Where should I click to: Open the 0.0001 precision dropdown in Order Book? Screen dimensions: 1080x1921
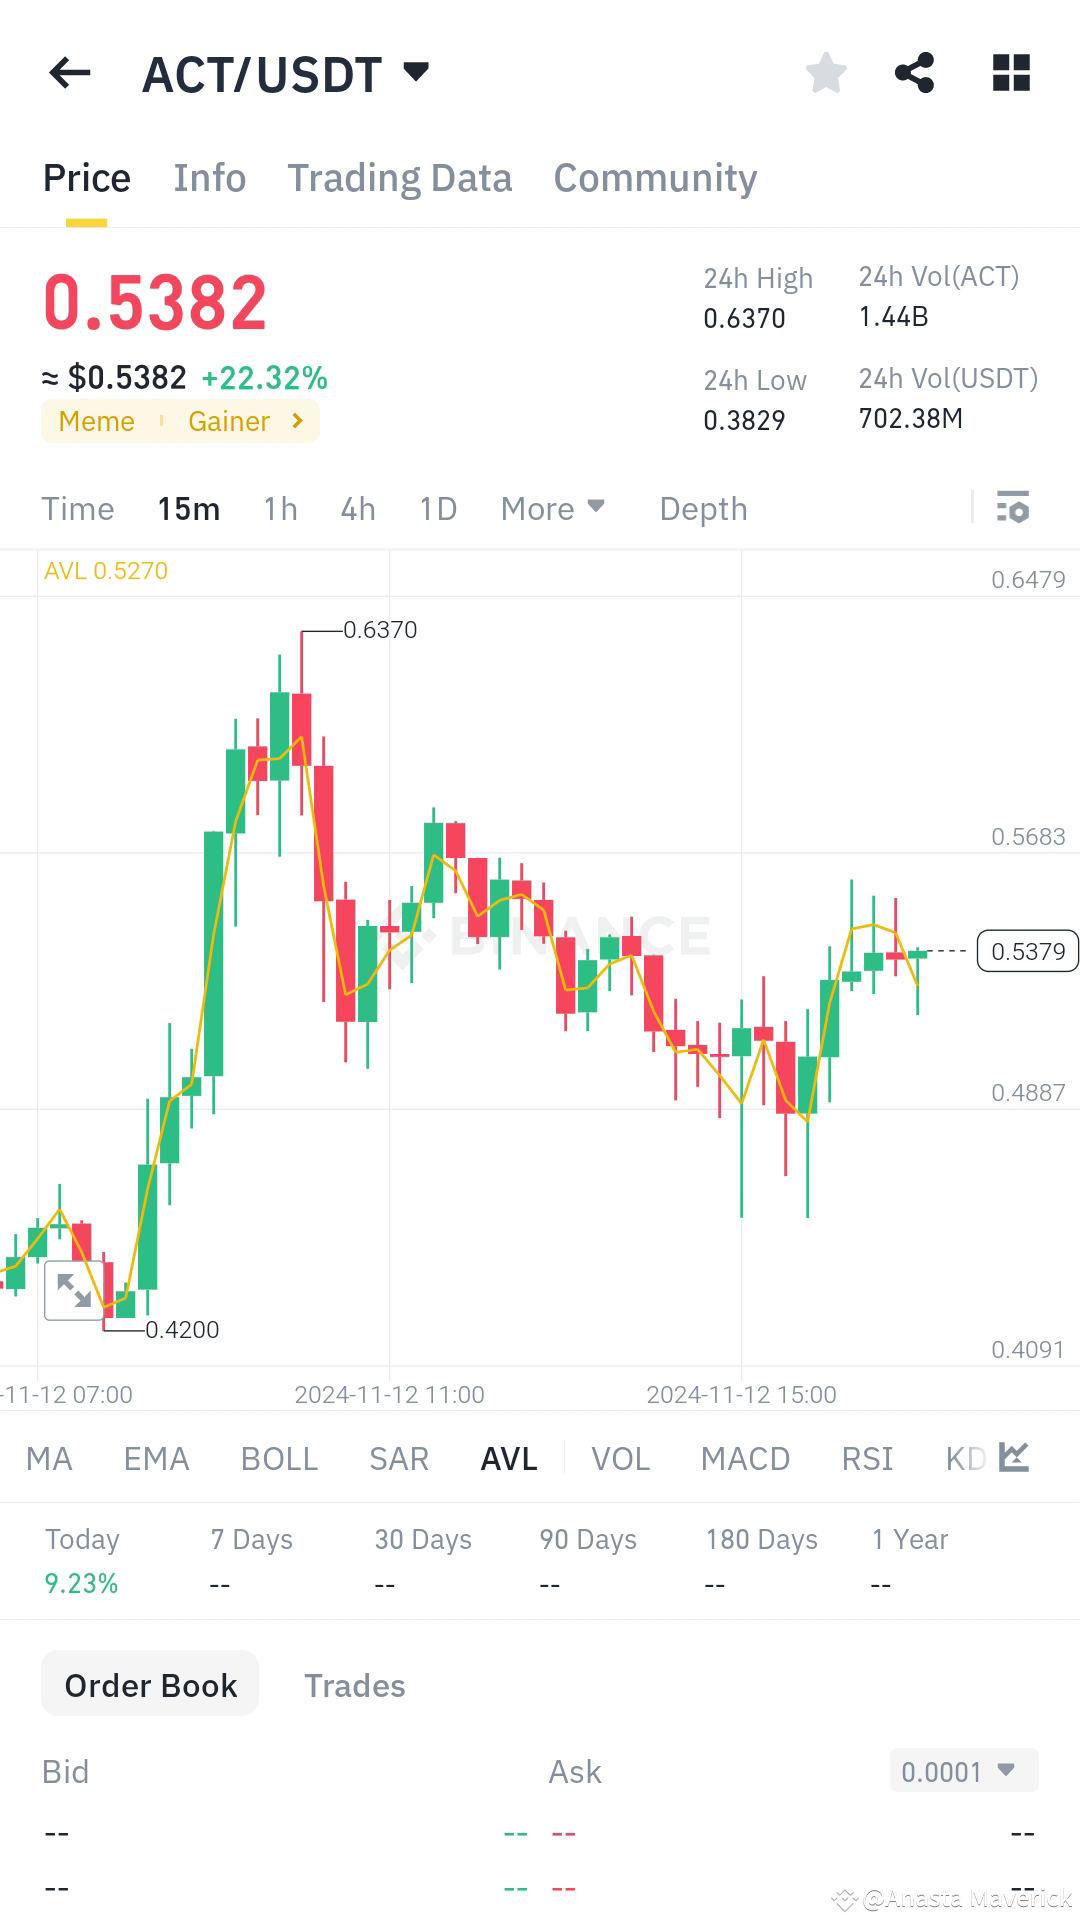961,1770
